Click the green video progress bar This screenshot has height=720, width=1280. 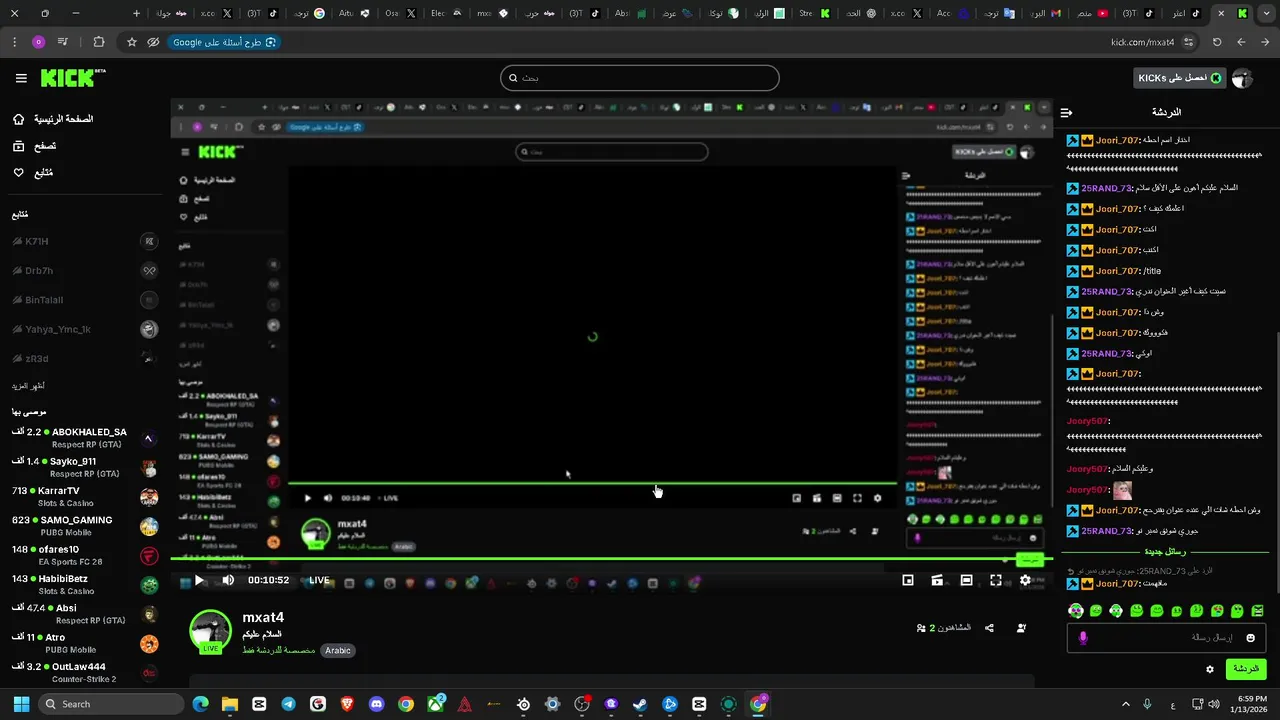click(x=610, y=559)
